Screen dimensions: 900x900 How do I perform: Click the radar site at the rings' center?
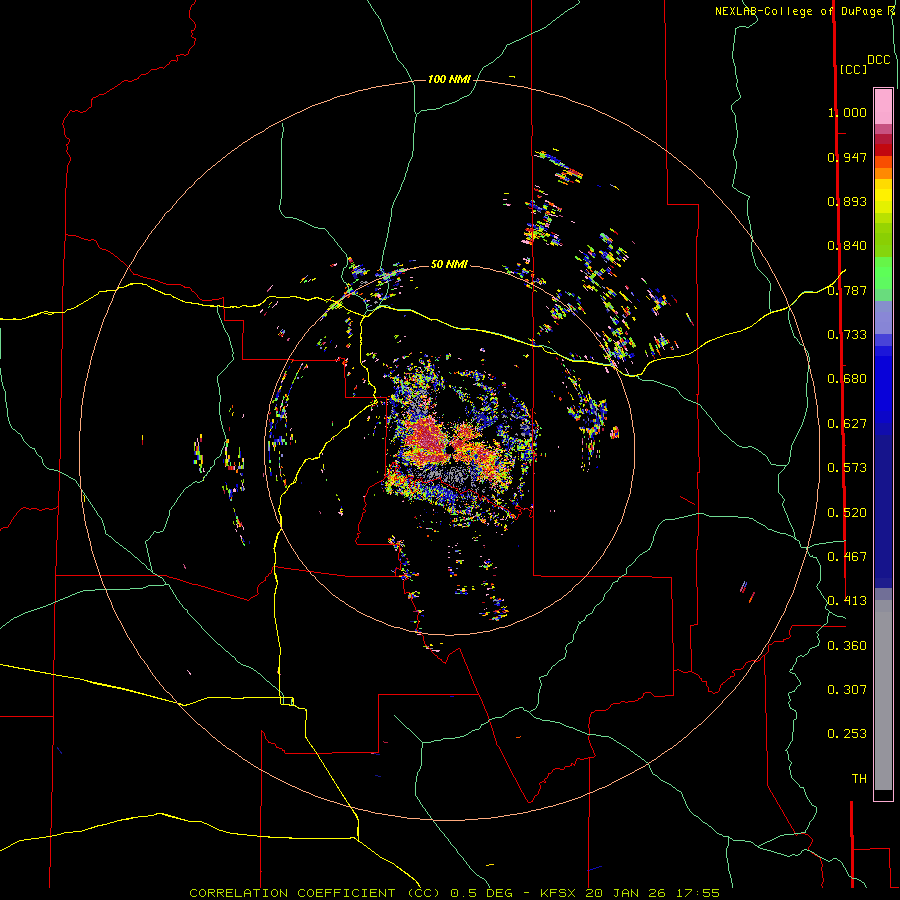(x=449, y=449)
